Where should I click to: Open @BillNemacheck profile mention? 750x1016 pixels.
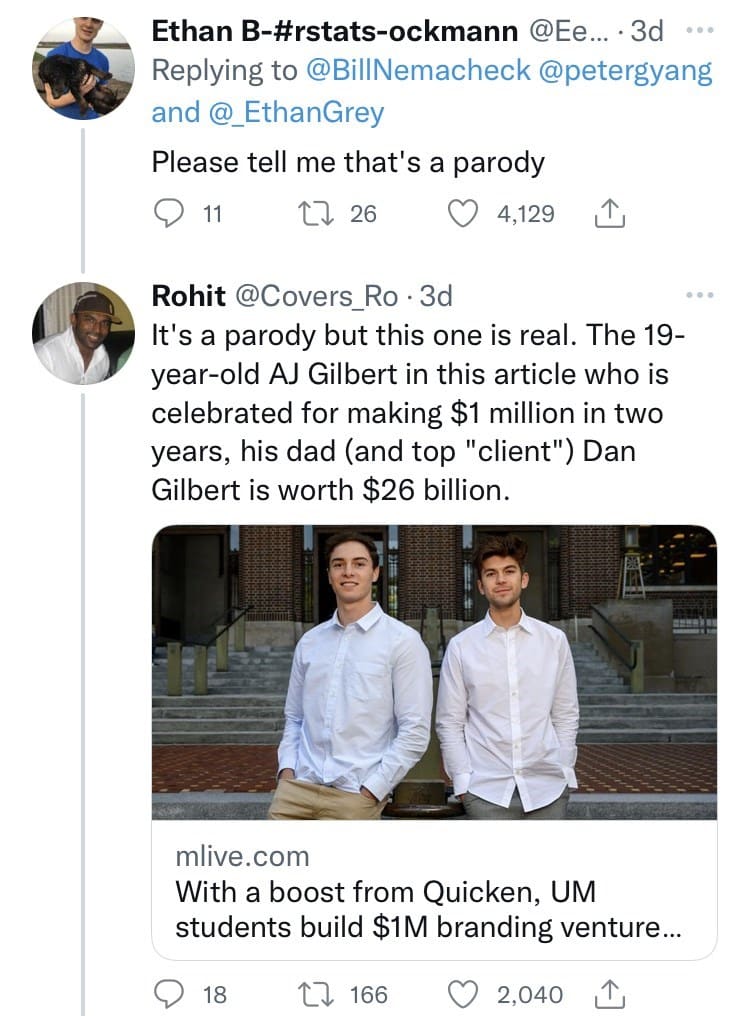[x=417, y=71]
